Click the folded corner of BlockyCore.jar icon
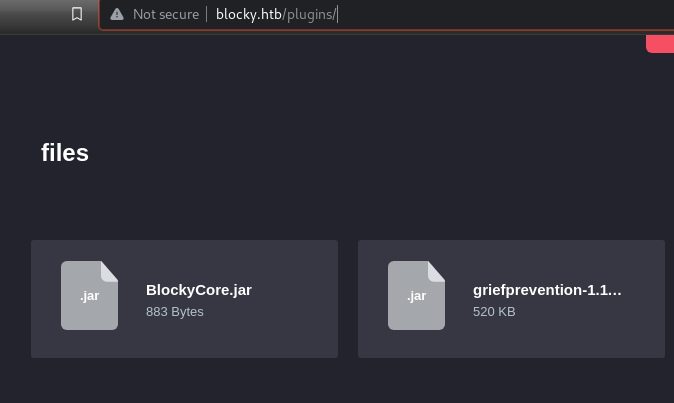The width and height of the screenshot is (674, 403). click(x=110, y=271)
